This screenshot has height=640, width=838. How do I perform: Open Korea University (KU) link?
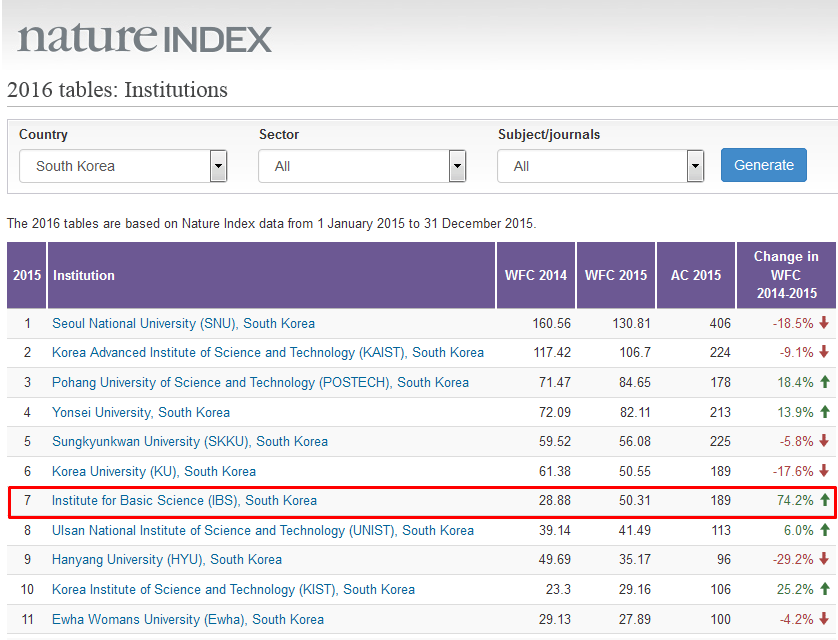point(154,471)
